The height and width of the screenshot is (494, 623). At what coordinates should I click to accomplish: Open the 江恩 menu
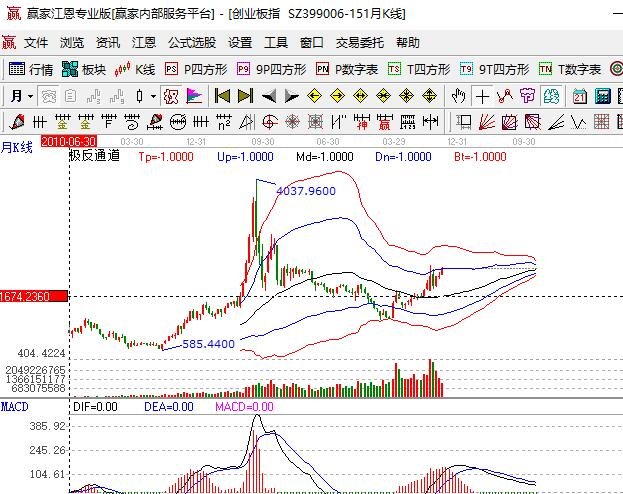point(143,43)
